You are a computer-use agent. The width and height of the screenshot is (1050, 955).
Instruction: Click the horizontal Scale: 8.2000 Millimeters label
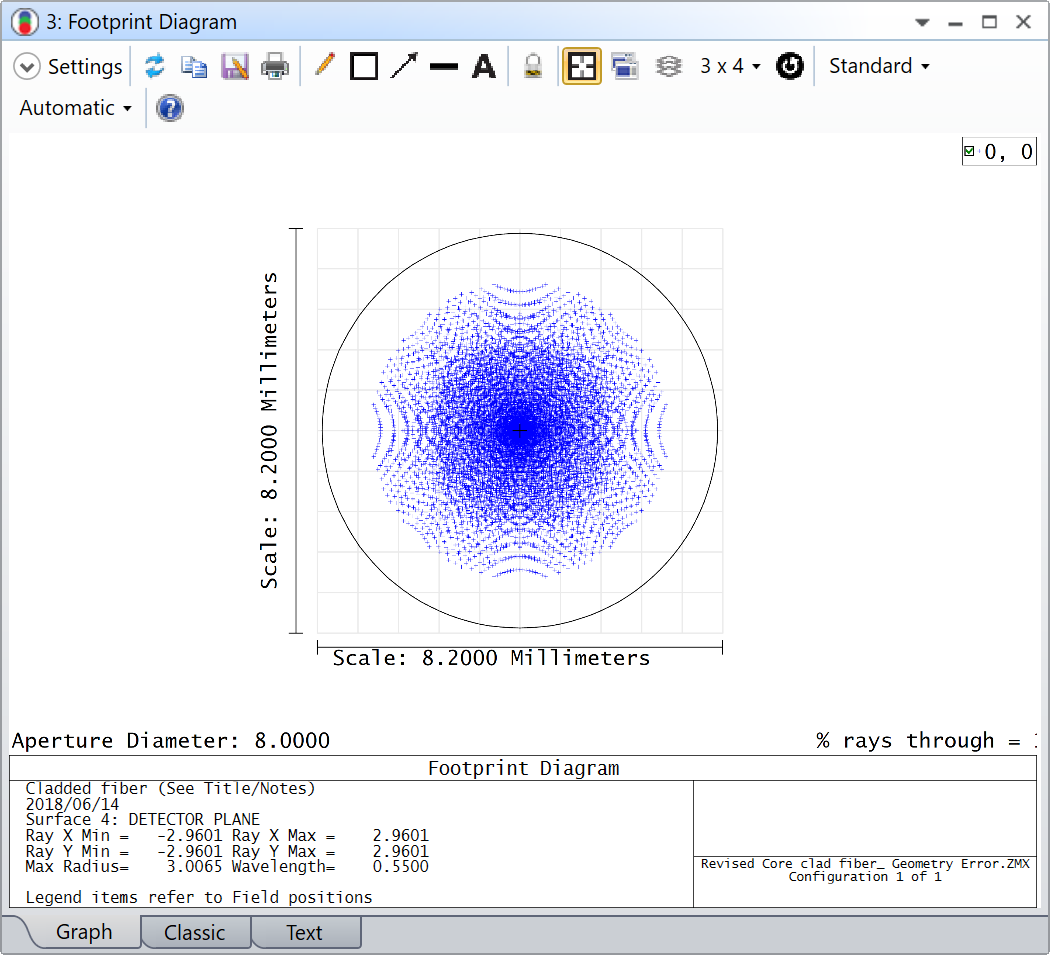491,658
